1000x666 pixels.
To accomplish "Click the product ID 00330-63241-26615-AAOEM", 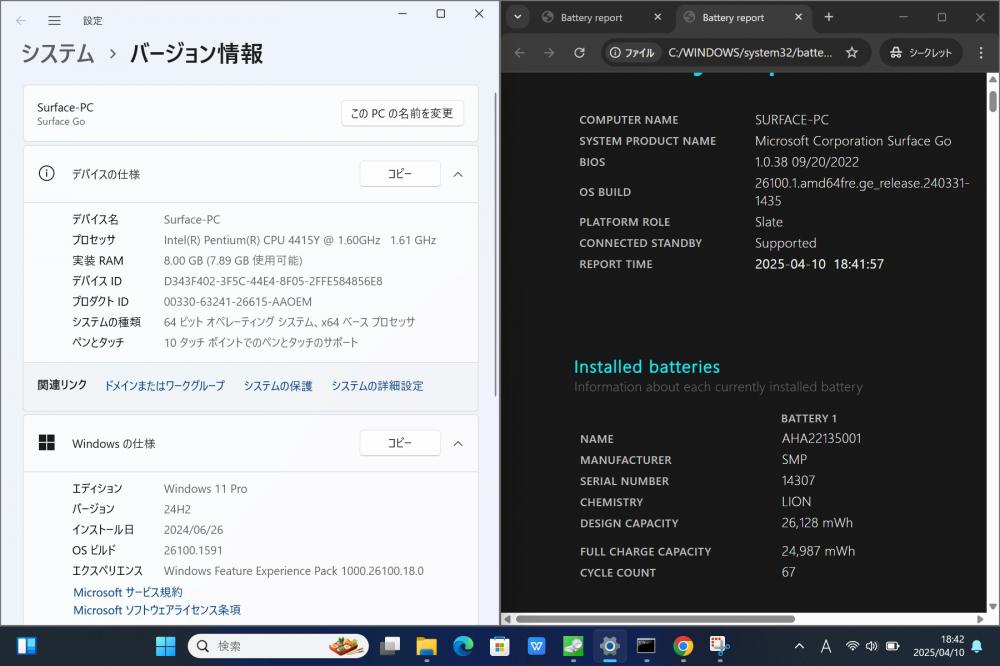I will [238, 301].
